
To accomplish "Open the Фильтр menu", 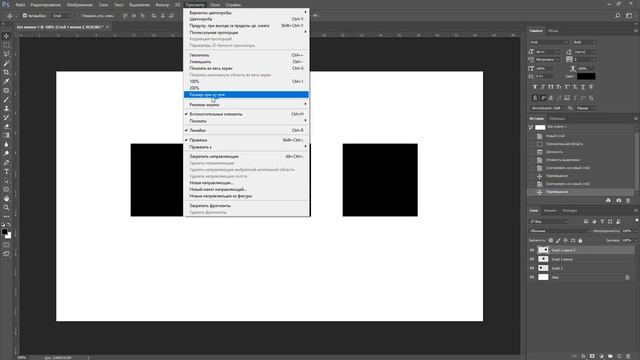I will tap(162, 4).
